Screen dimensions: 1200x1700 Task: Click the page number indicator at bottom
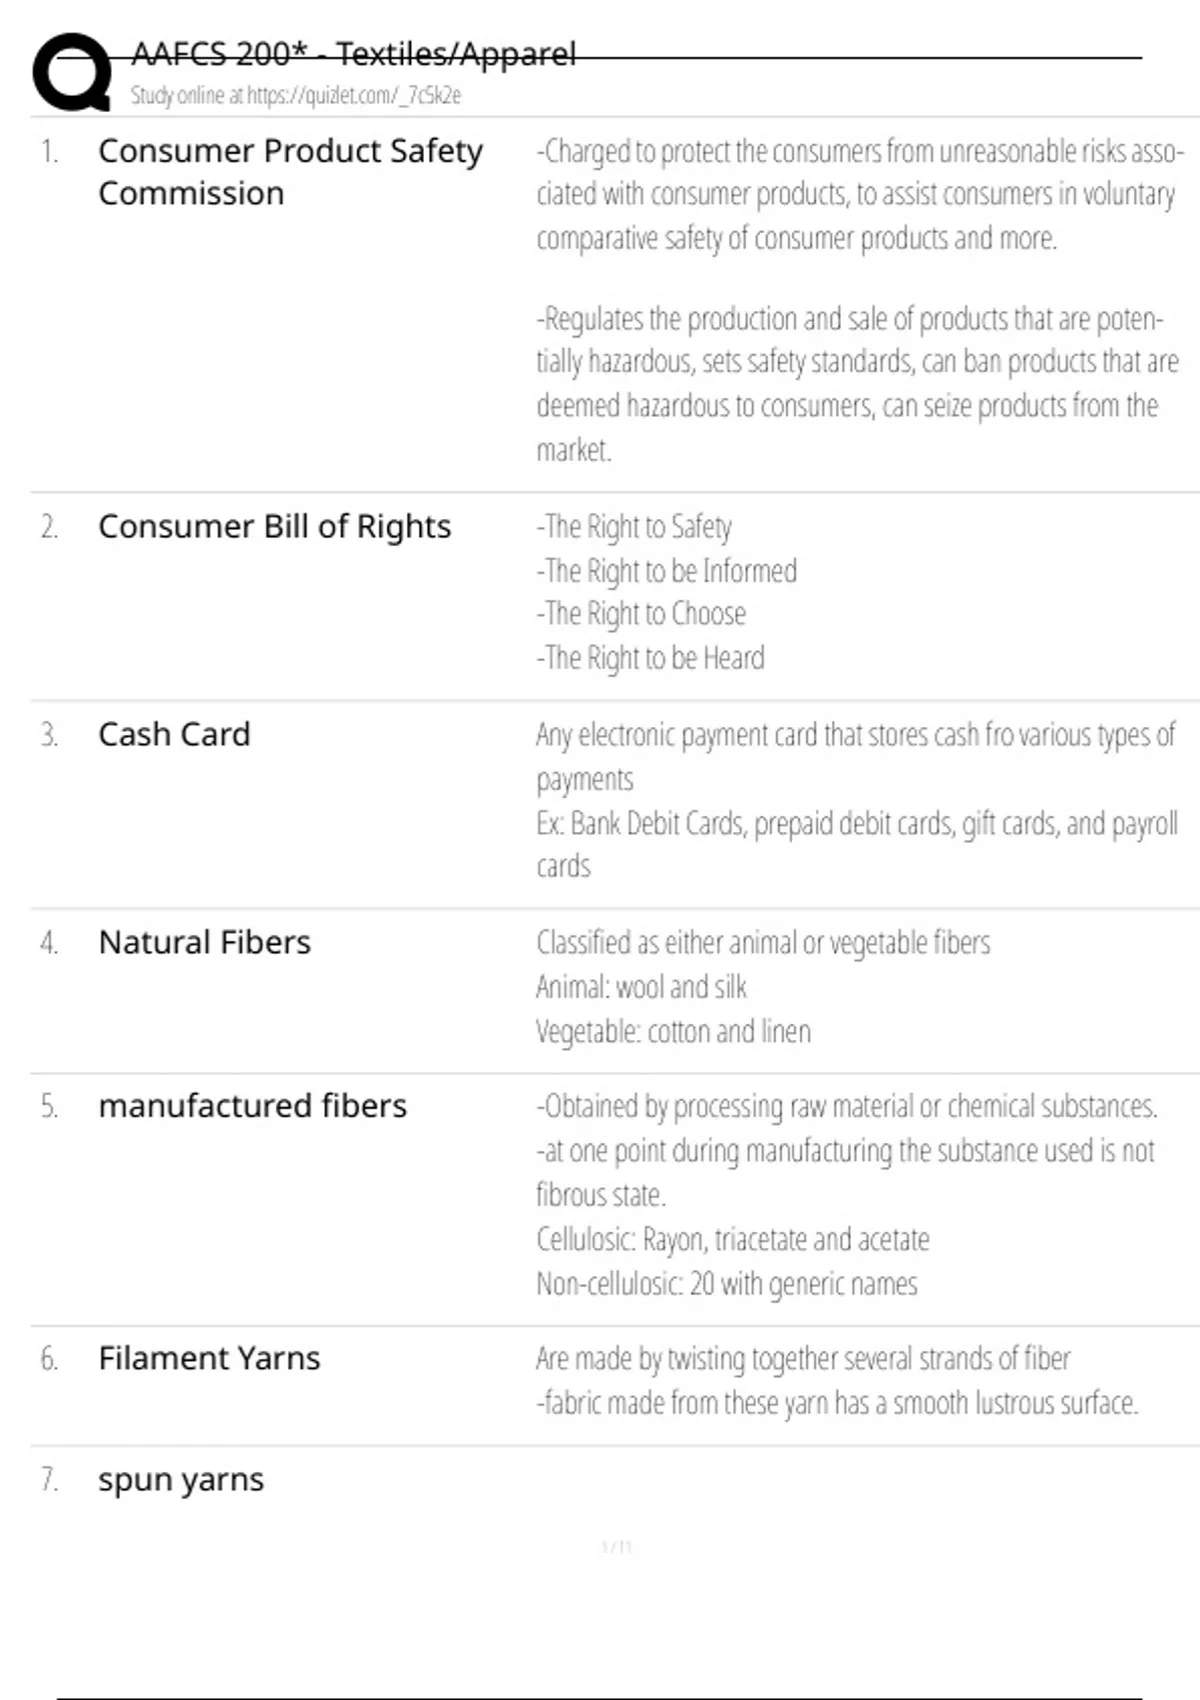[x=617, y=1548]
